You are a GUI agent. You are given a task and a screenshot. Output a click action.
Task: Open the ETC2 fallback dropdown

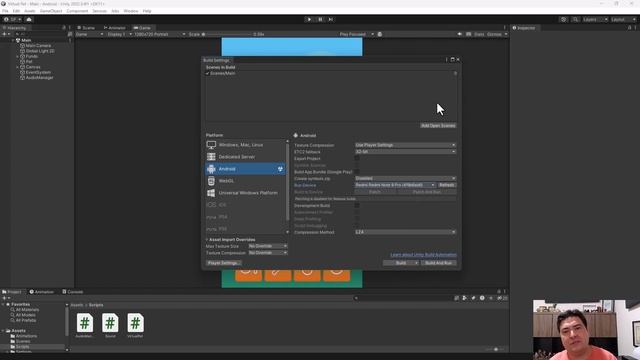click(405, 151)
